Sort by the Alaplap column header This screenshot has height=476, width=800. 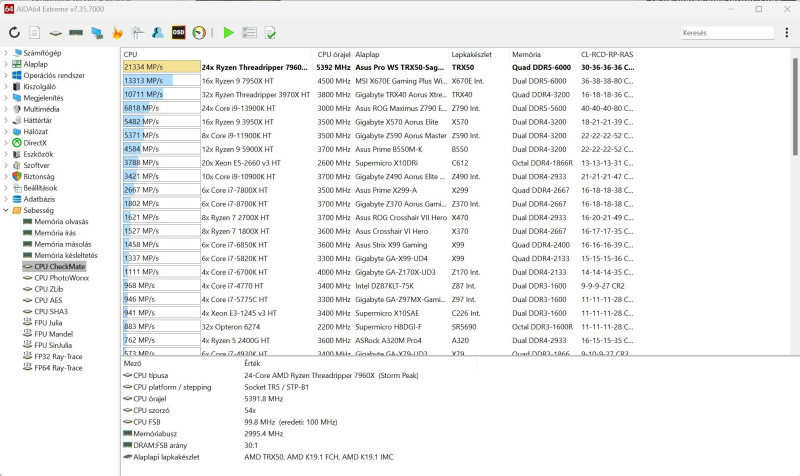point(401,54)
